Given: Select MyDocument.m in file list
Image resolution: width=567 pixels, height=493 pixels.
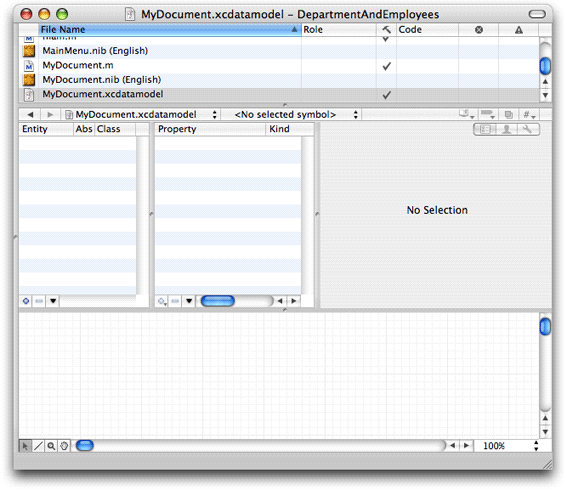Looking at the screenshot, I should (x=278, y=66).
